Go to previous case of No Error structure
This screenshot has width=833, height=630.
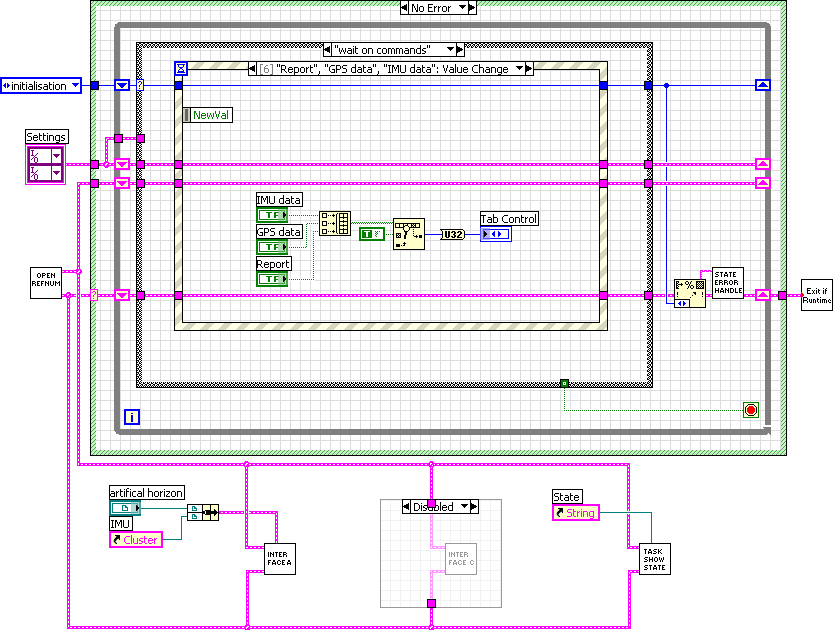click(x=404, y=7)
